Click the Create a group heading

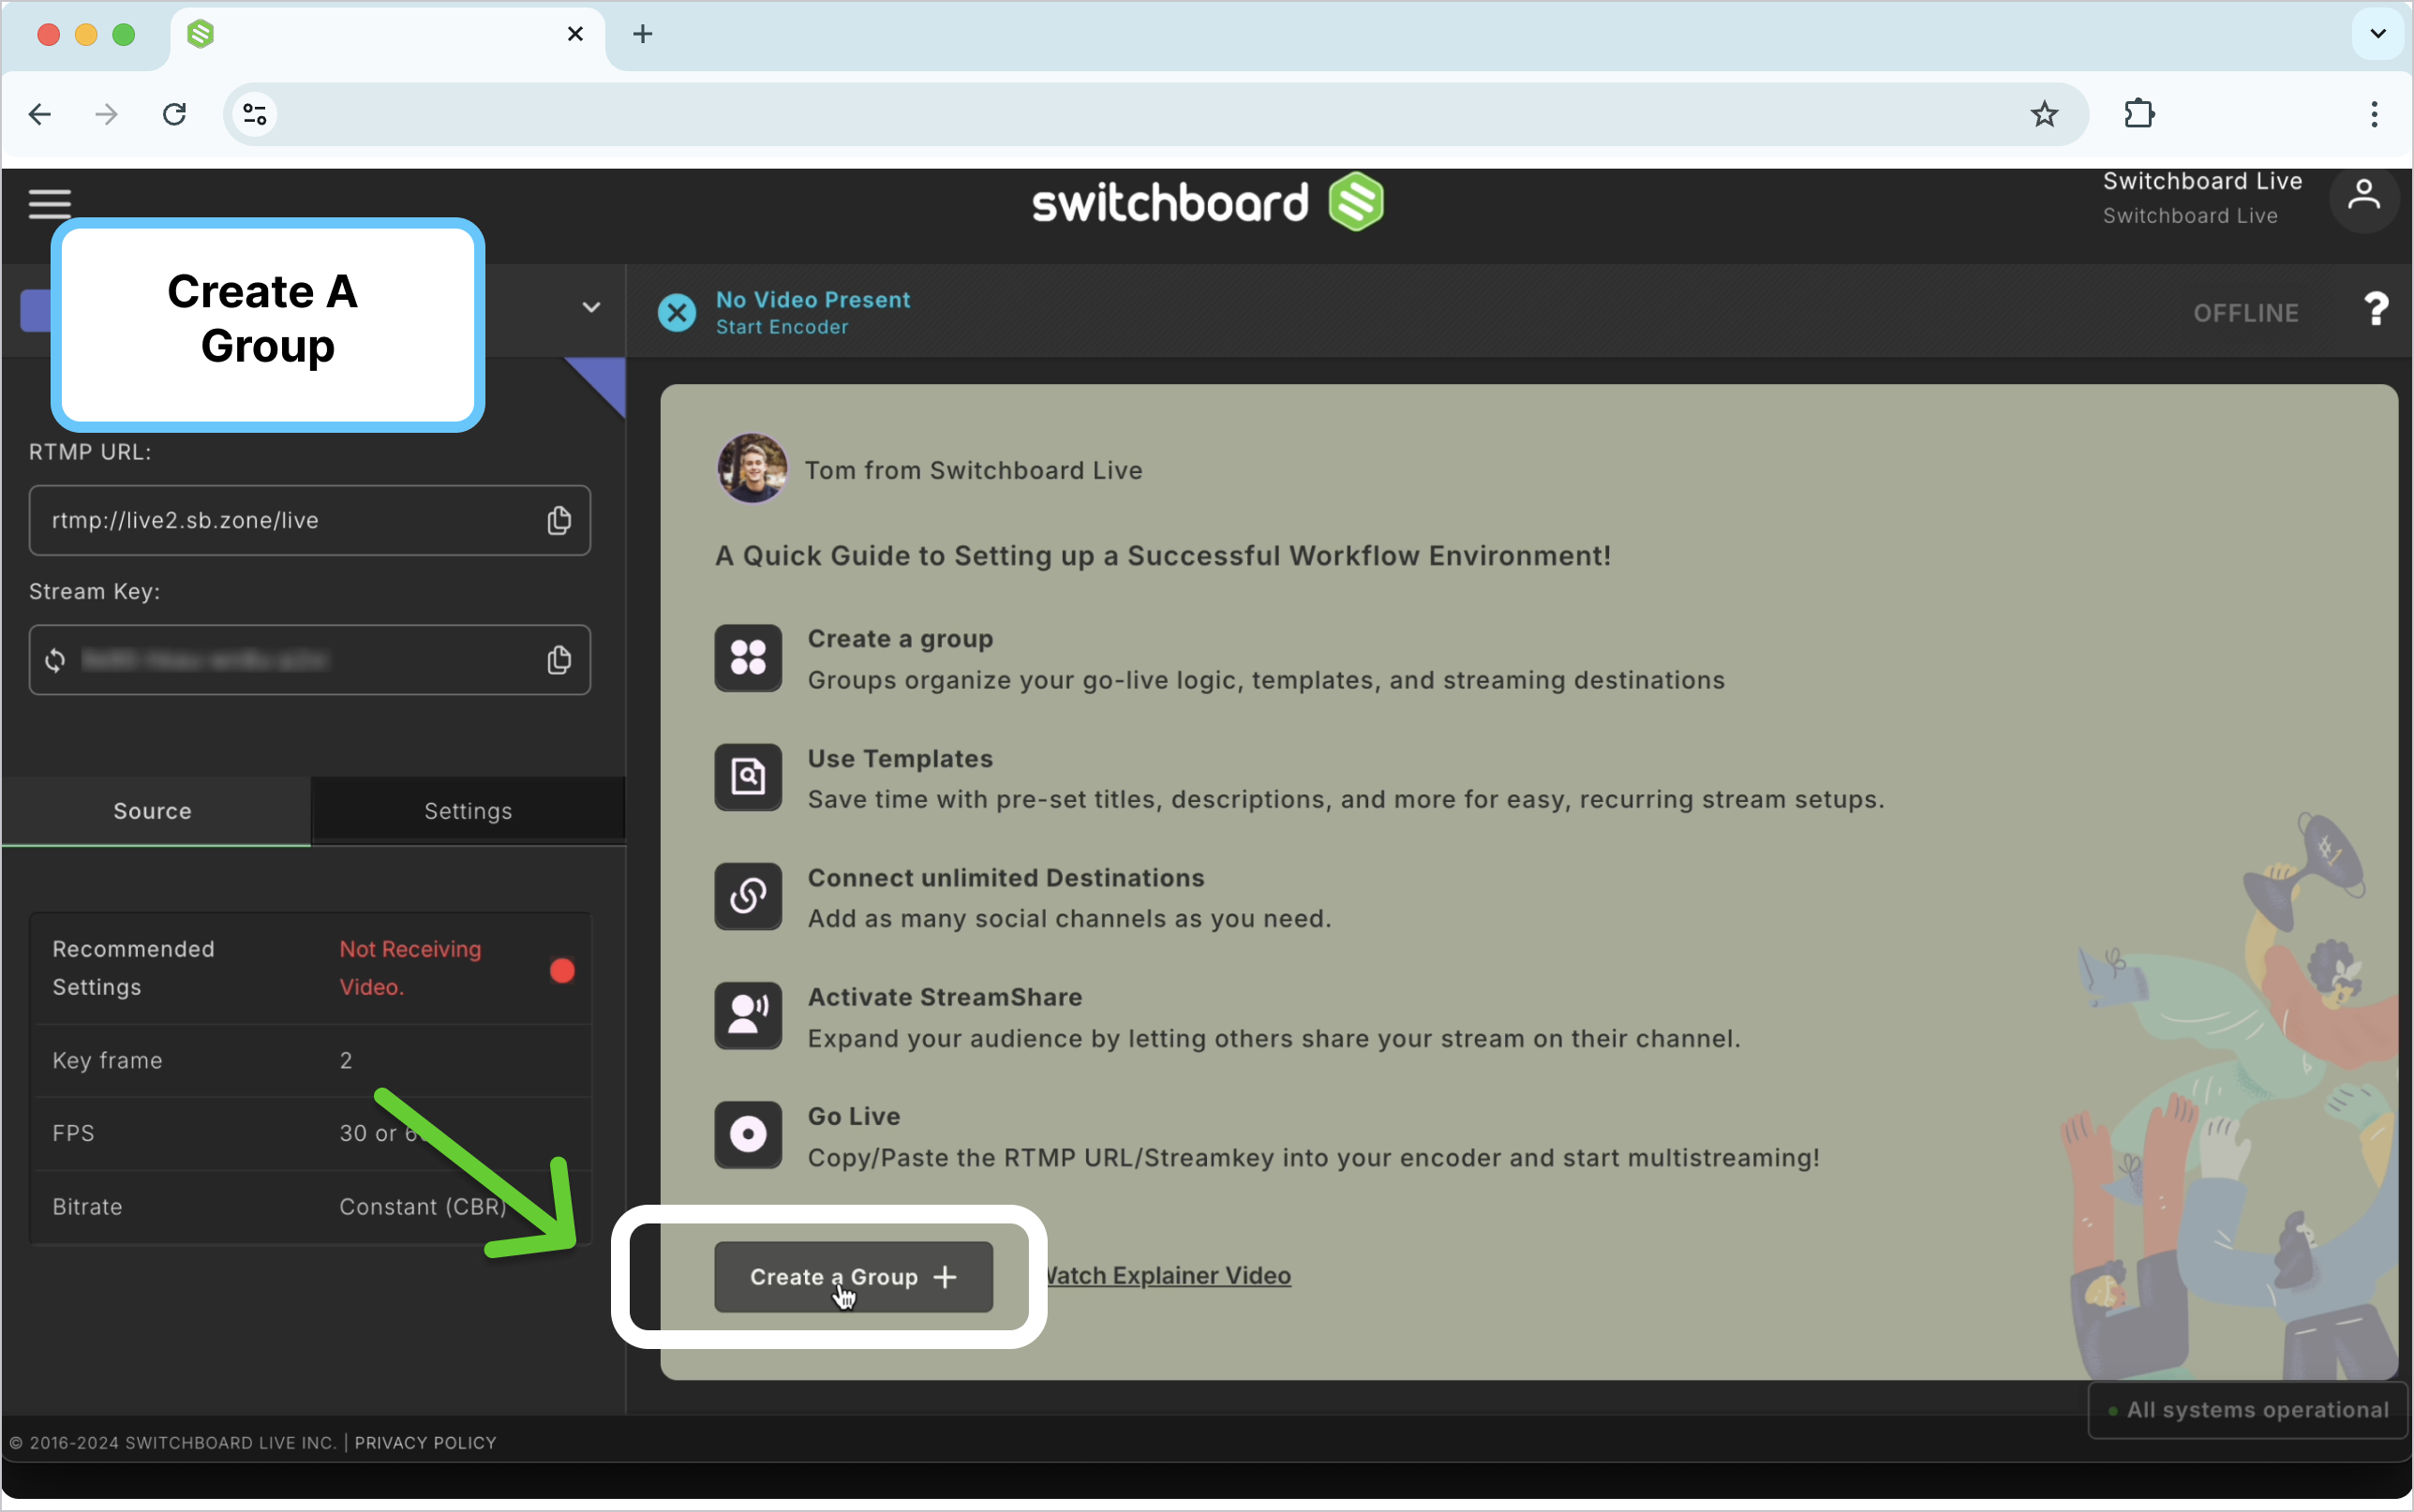pos(900,639)
